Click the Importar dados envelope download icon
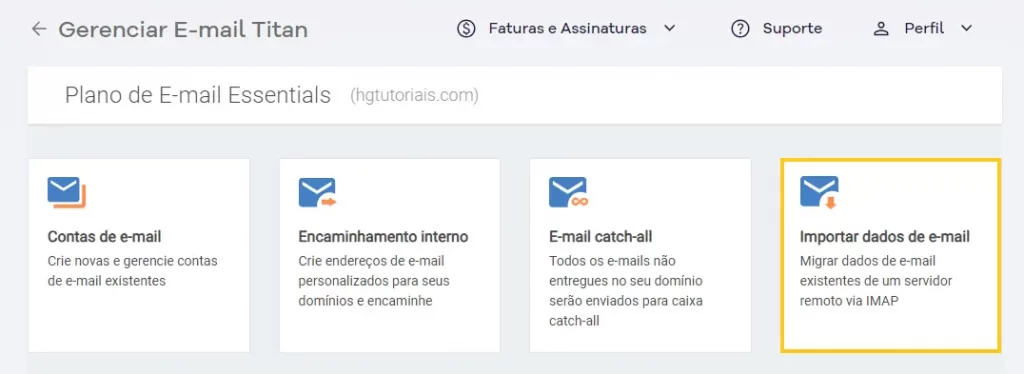 [820, 193]
